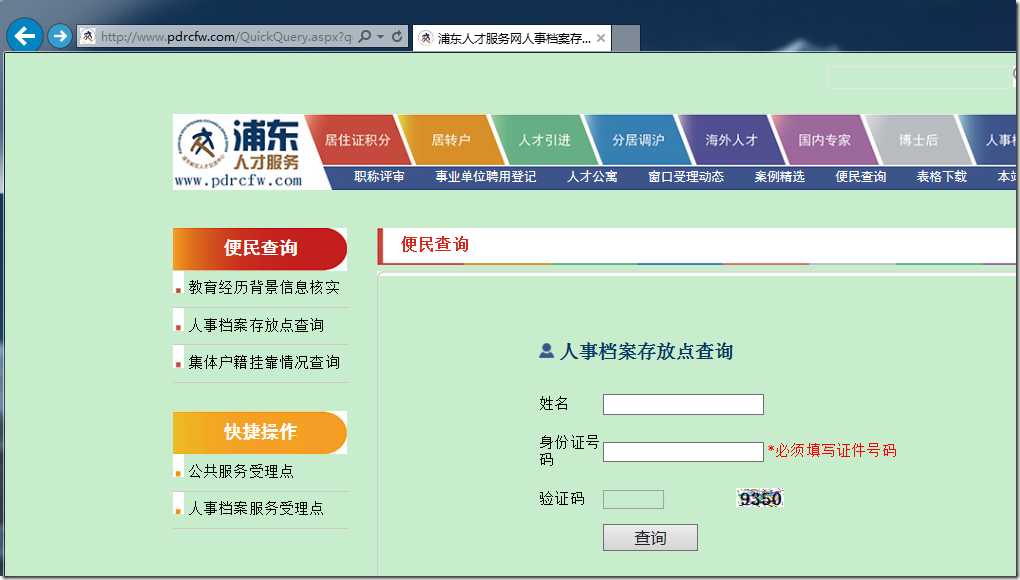The width and height of the screenshot is (1020, 580).
Task: Open a new blank browser tab
Action: click(626, 38)
